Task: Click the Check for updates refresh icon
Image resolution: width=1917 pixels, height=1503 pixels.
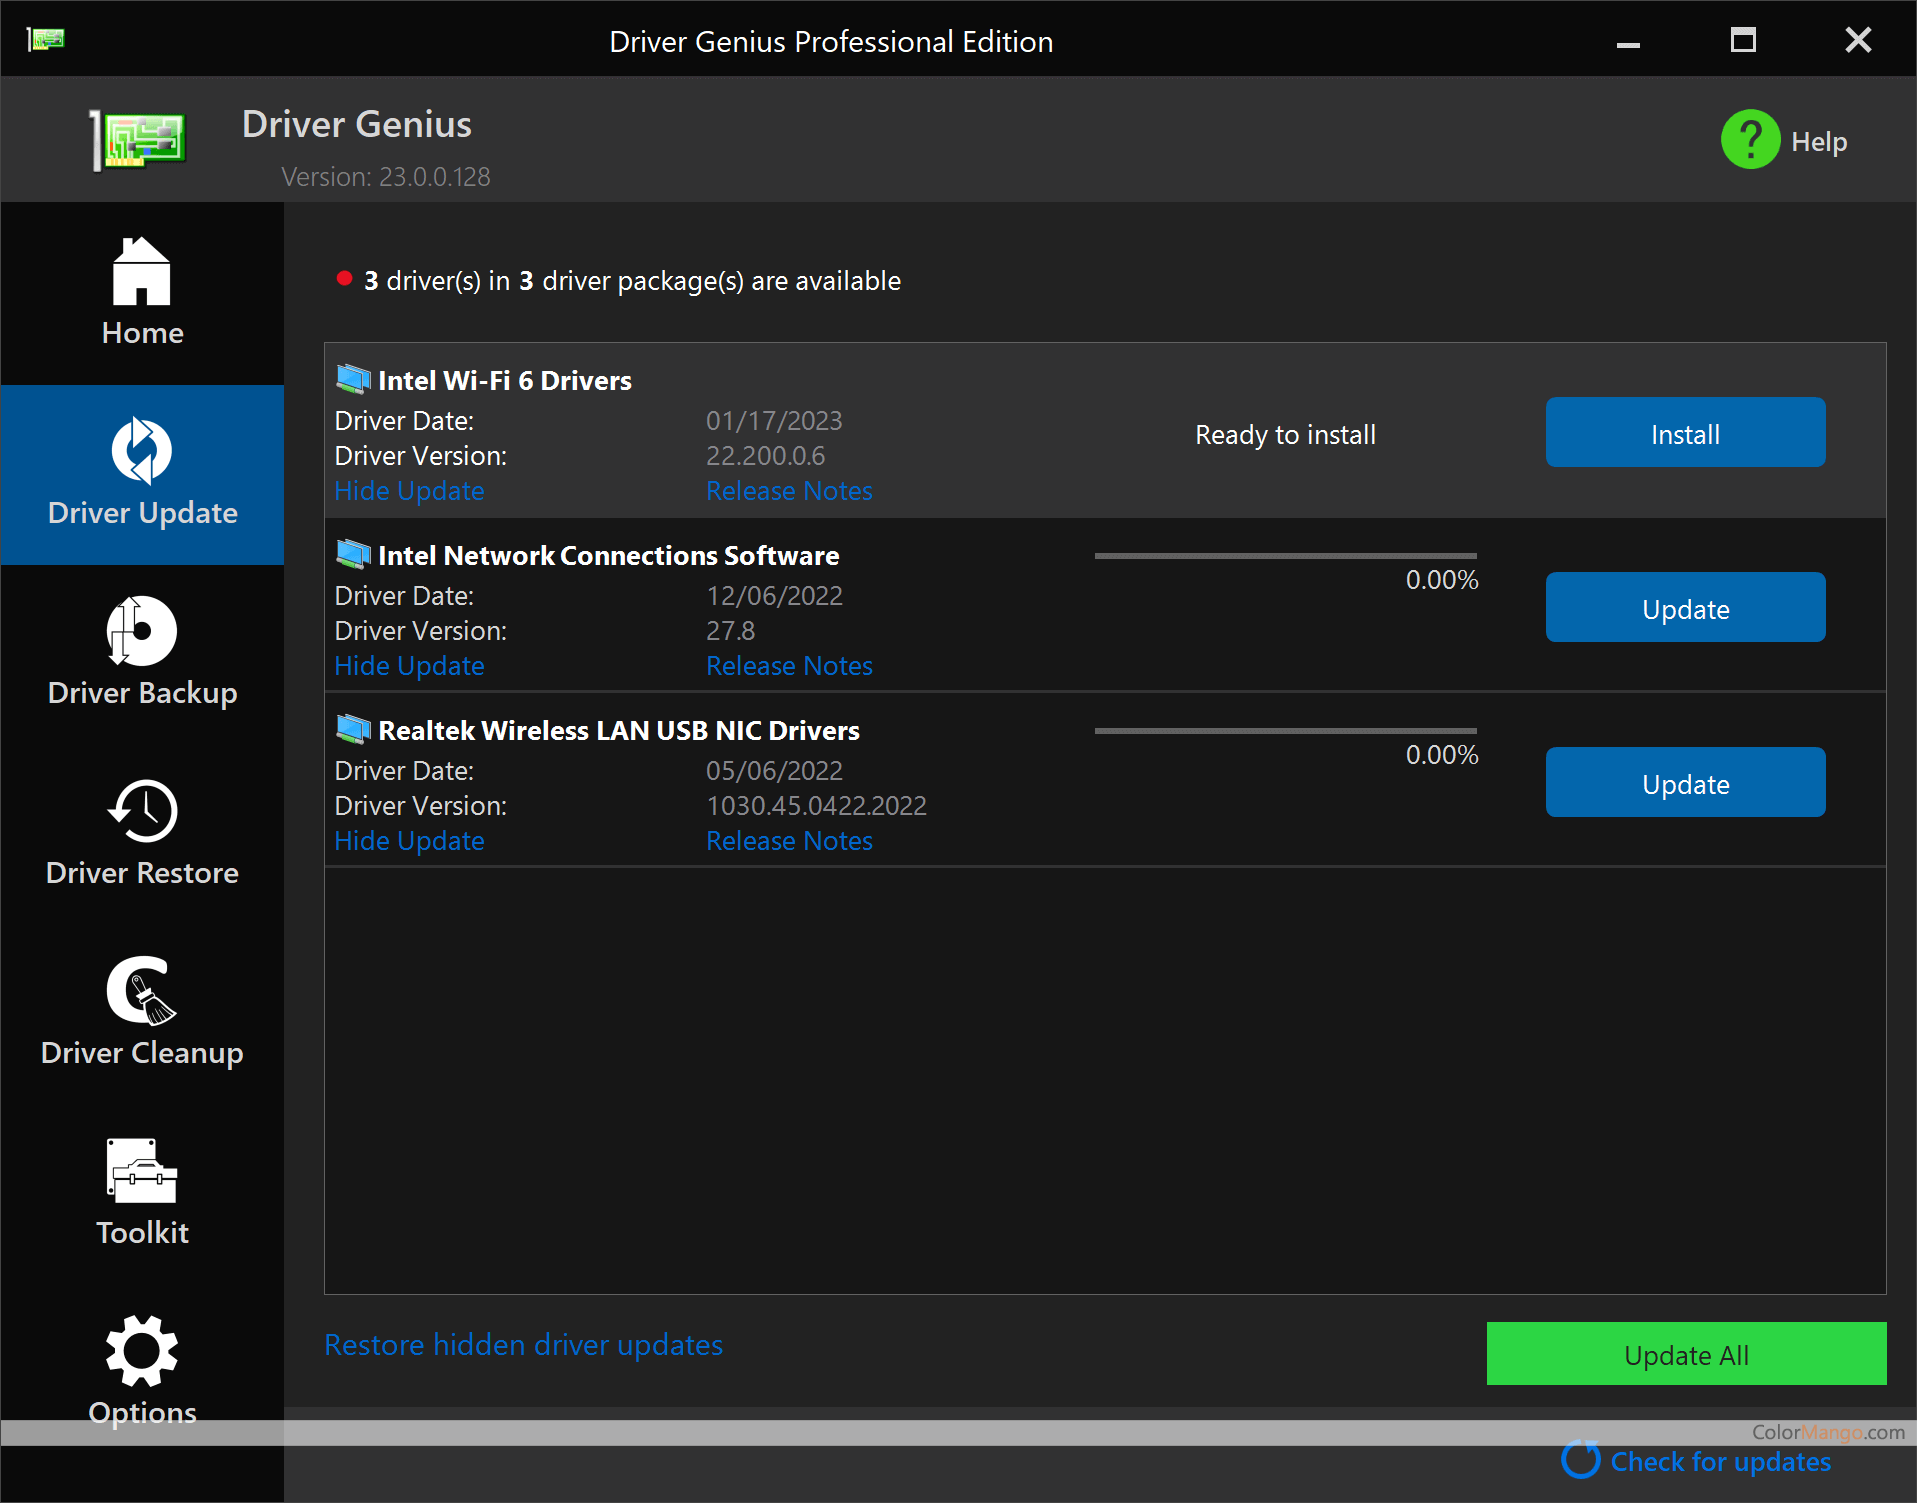Action: [1581, 1460]
